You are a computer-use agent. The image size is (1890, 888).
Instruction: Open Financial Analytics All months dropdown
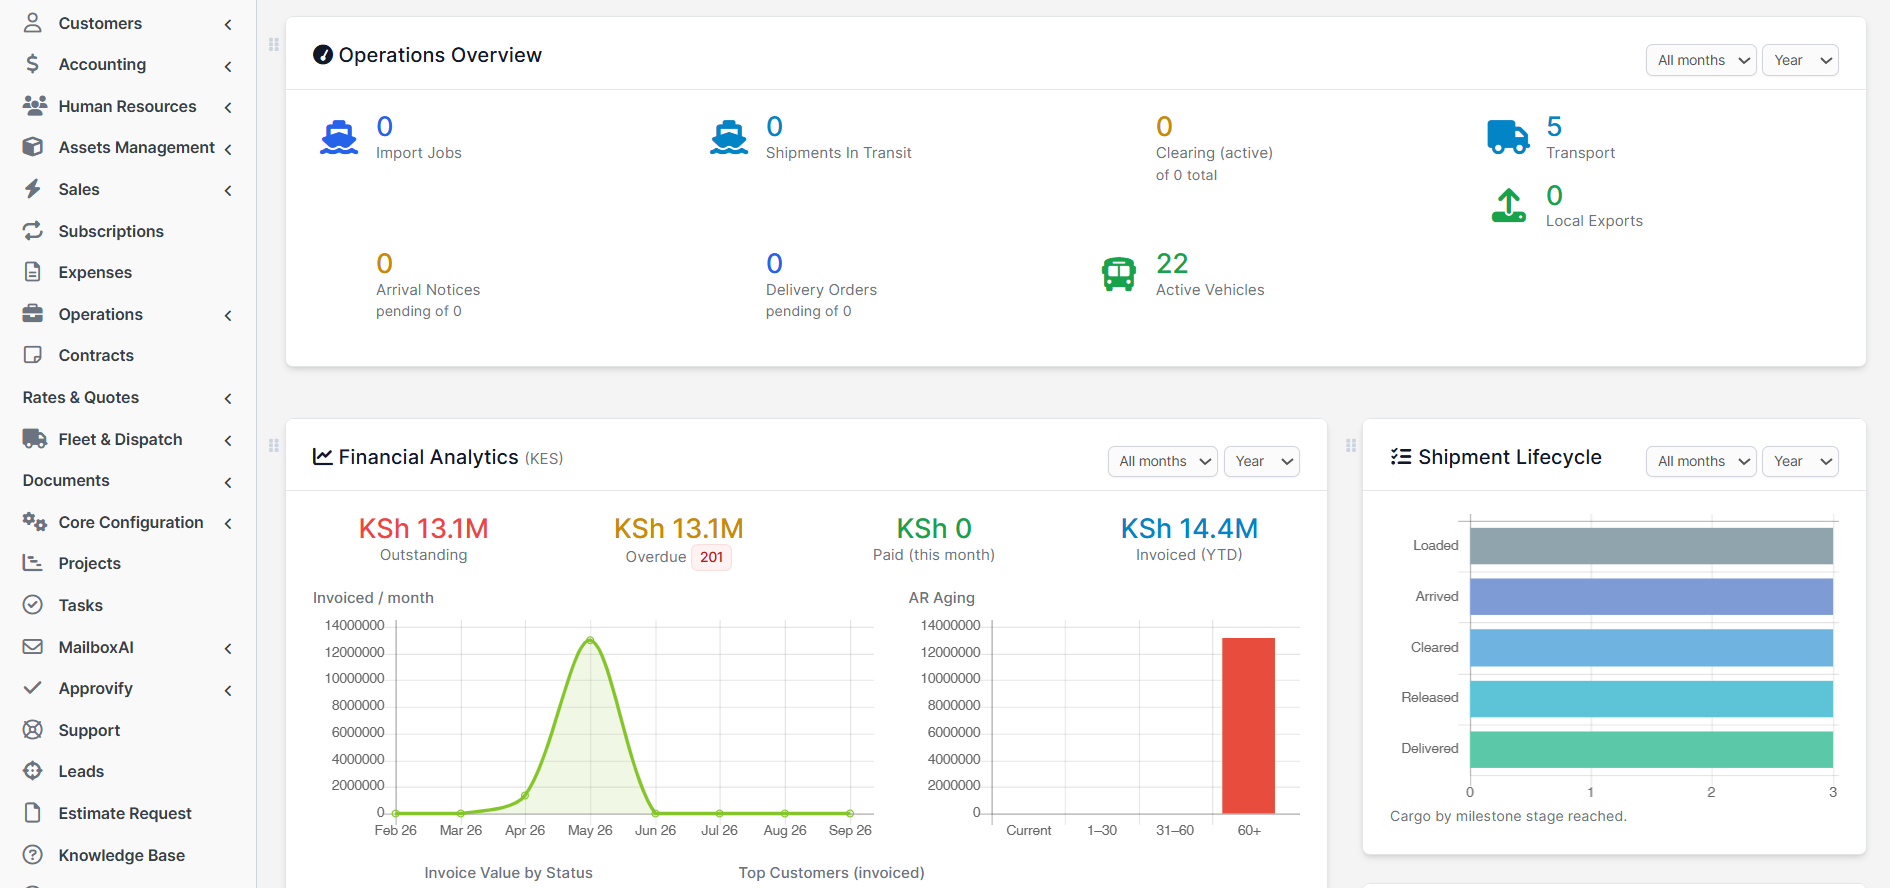[x=1163, y=461]
